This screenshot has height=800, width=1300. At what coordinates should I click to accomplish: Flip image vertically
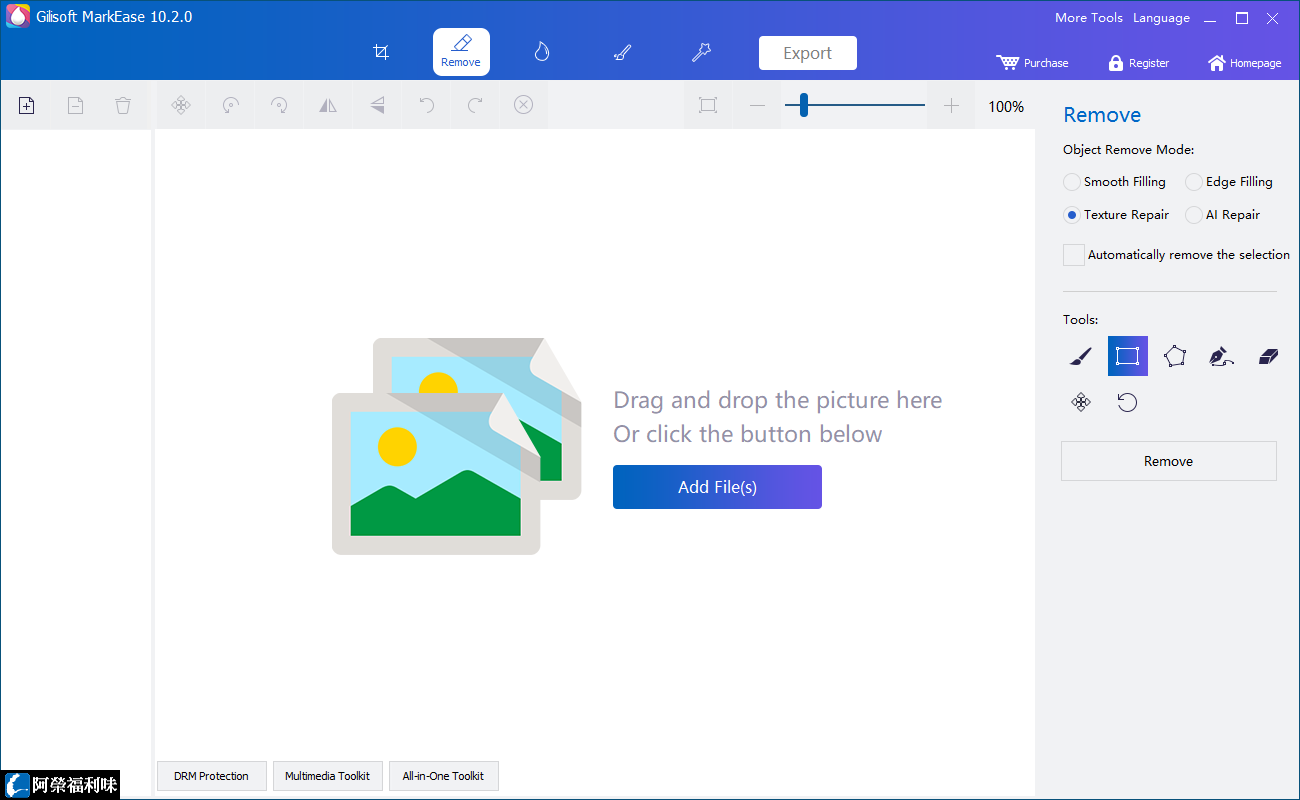click(x=377, y=105)
